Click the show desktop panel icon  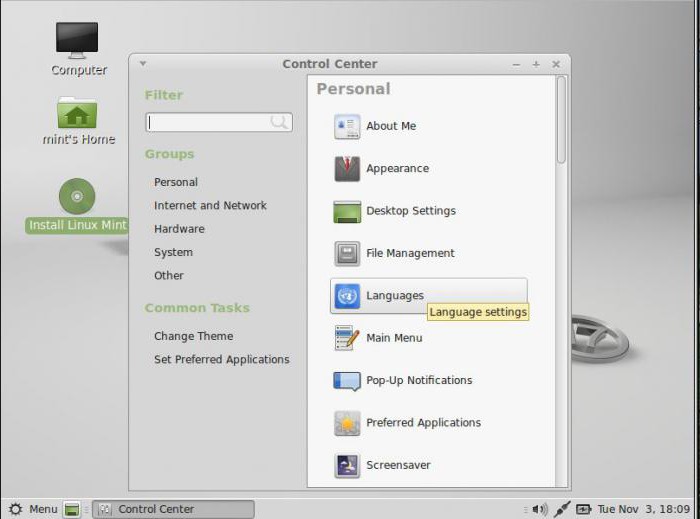[x=71, y=509]
